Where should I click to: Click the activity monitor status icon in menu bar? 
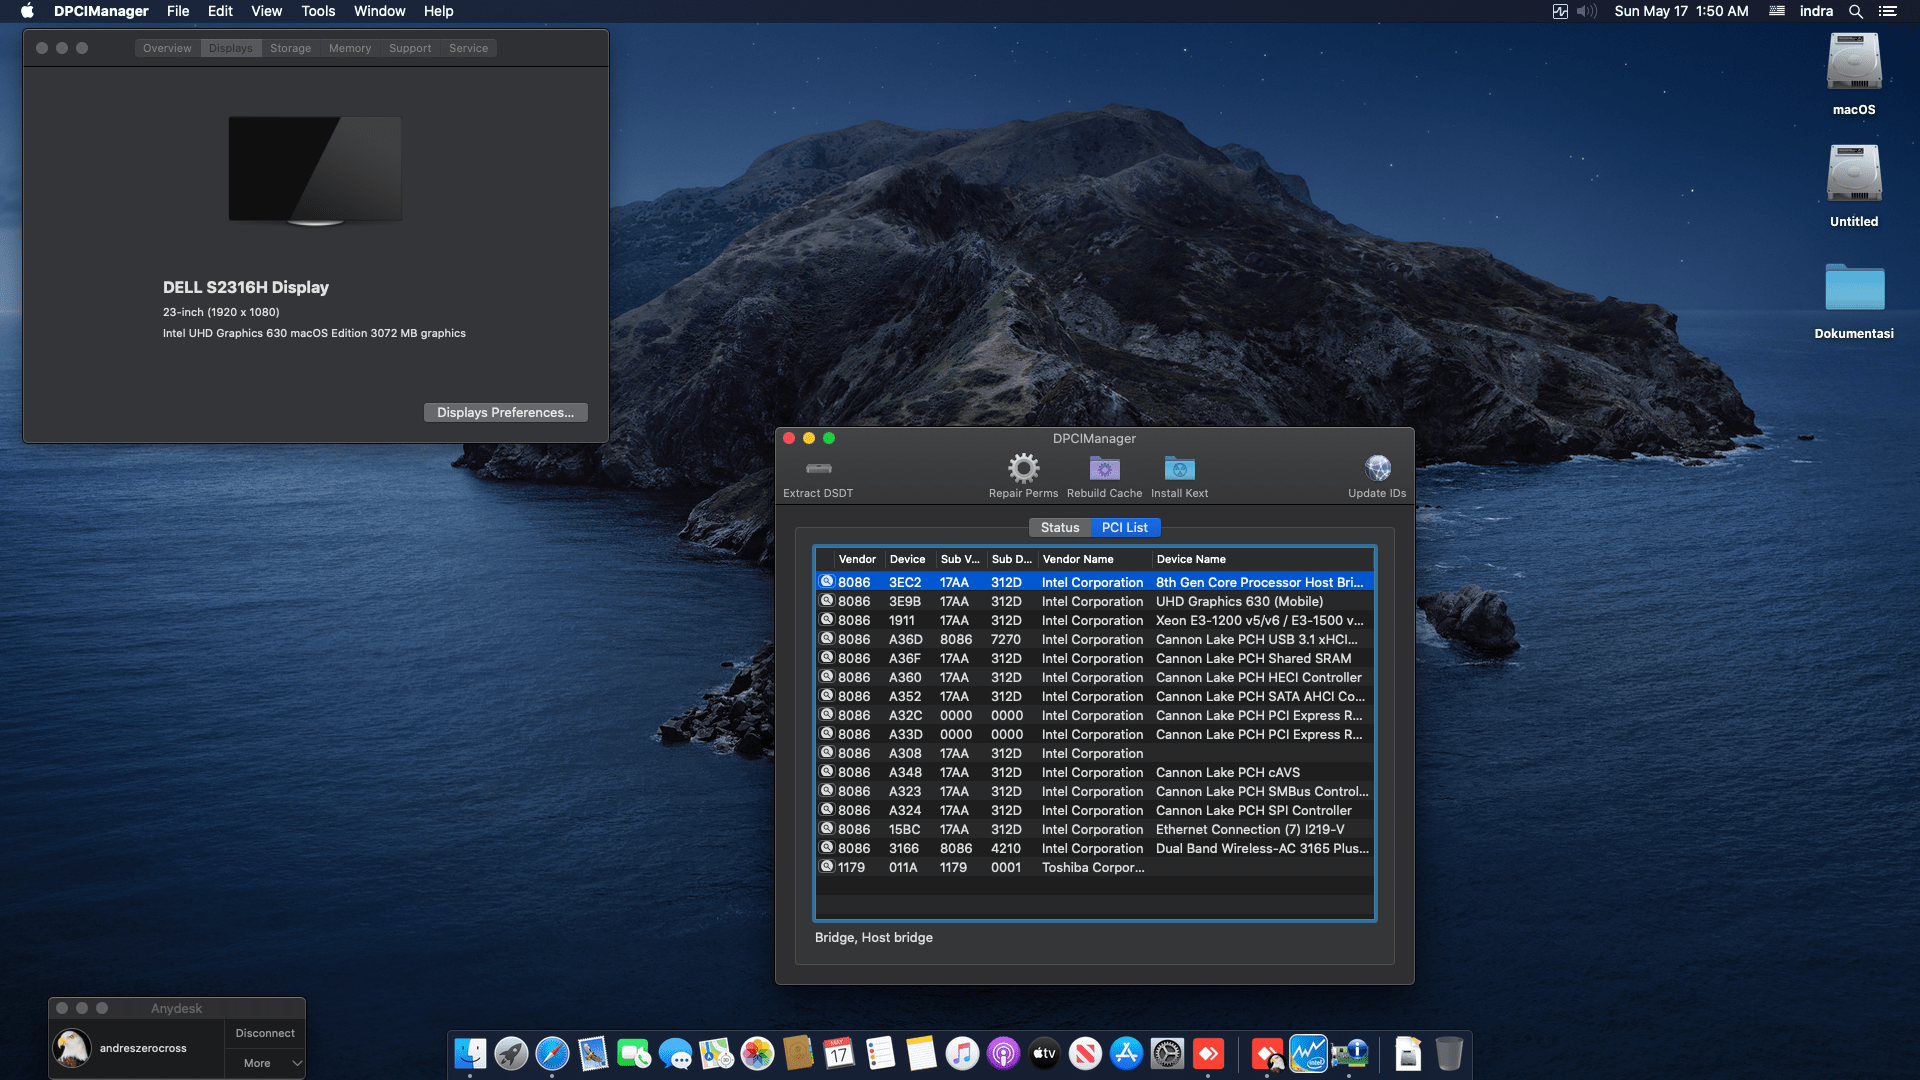click(1560, 11)
